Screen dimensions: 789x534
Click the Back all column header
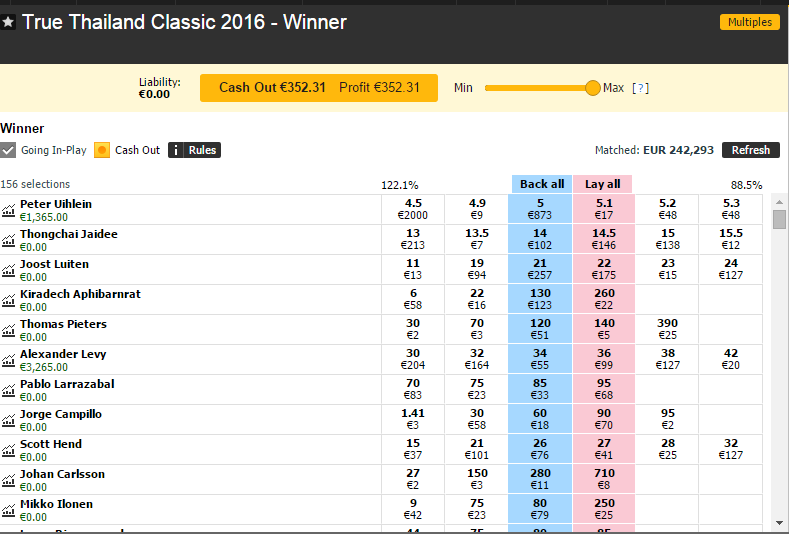point(542,184)
